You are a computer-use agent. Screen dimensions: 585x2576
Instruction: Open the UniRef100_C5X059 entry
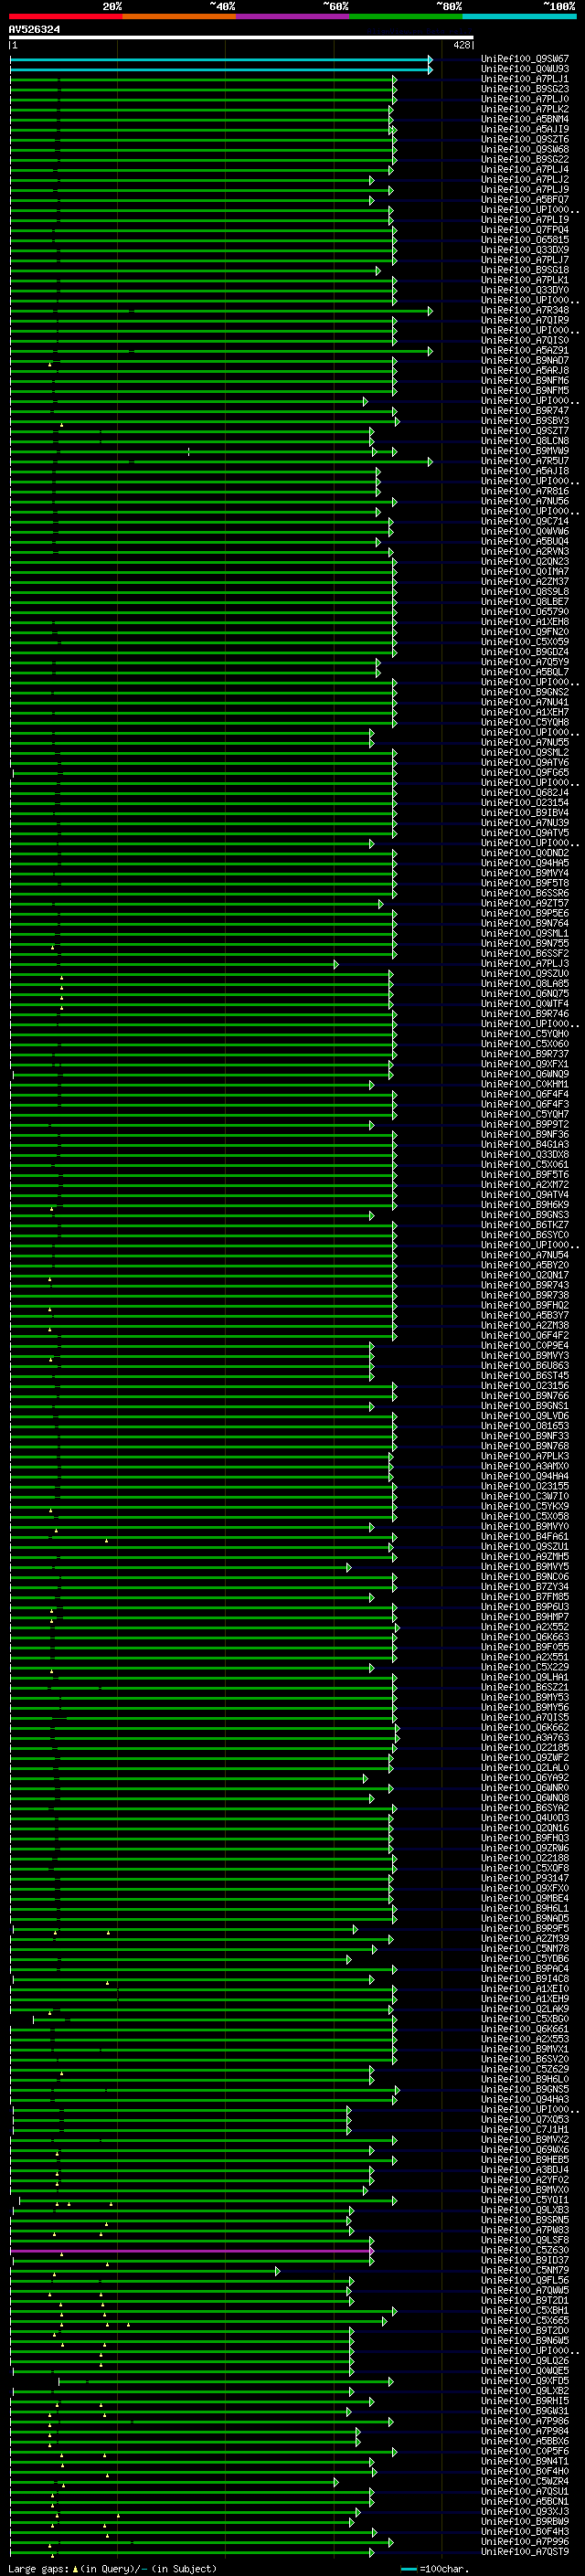pos(525,642)
